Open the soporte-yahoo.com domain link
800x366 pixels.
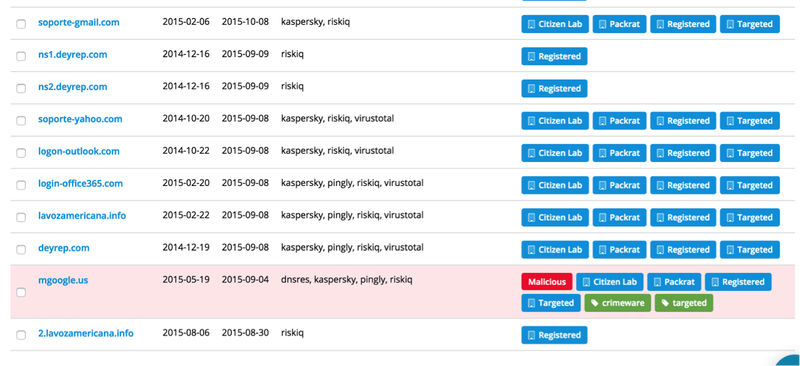tap(80, 119)
